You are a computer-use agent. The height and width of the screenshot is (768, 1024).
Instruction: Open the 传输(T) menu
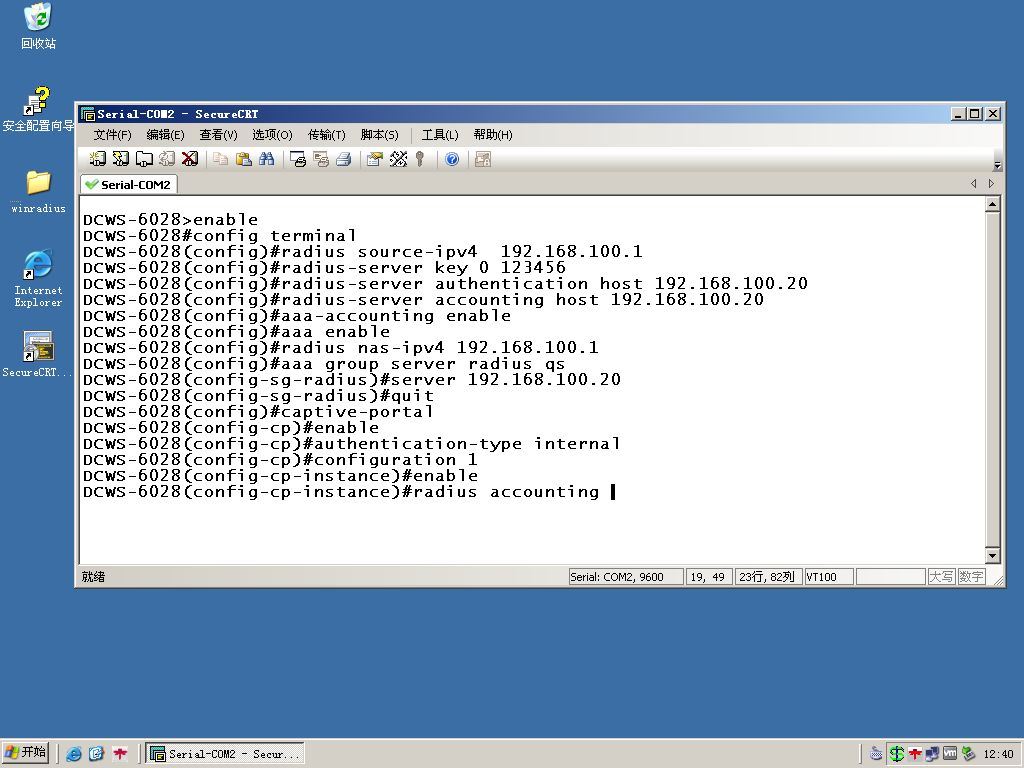tap(327, 135)
